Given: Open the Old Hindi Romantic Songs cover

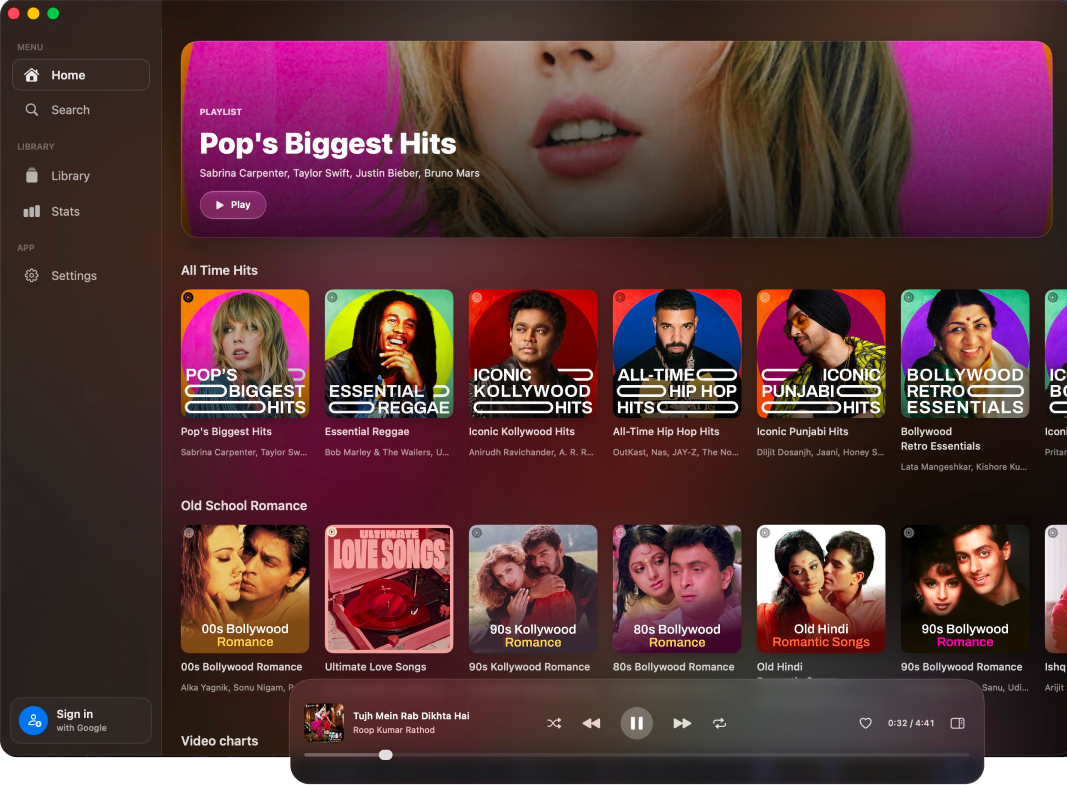Looking at the screenshot, I should point(821,589).
